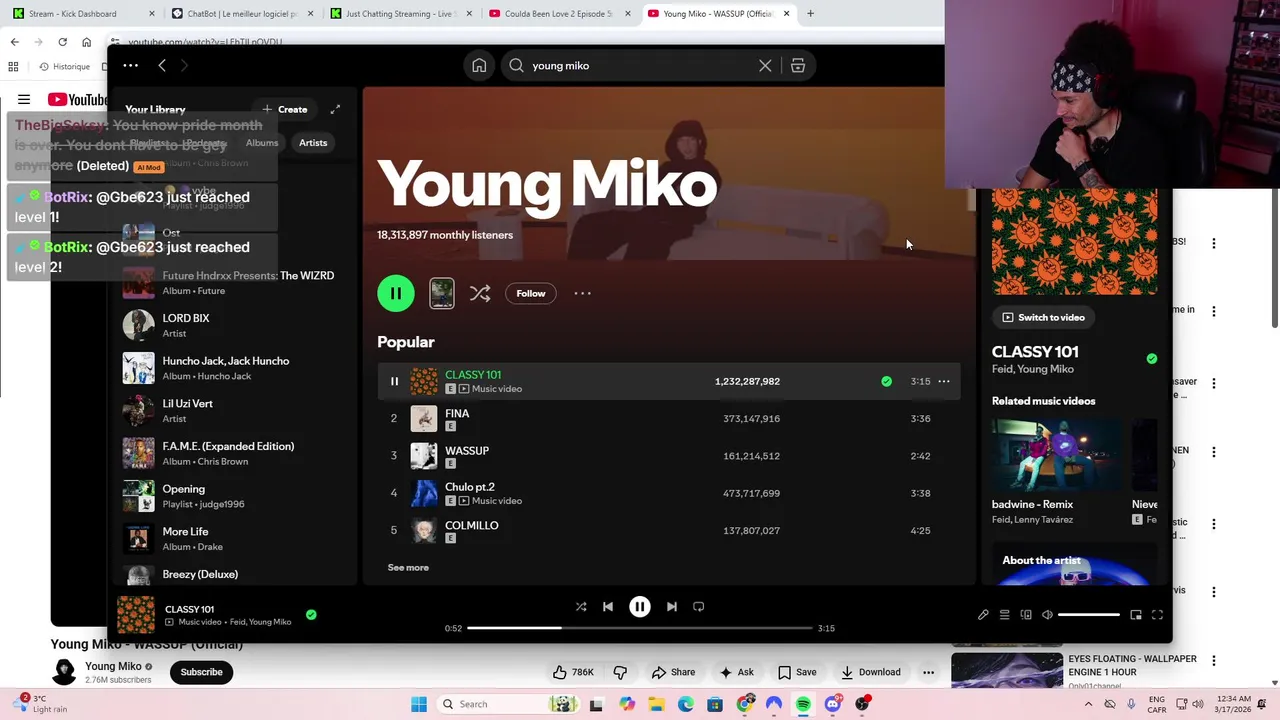Open the LORD BIX artist in the library
Viewport: 1280px width, 720px height.
tap(237, 325)
